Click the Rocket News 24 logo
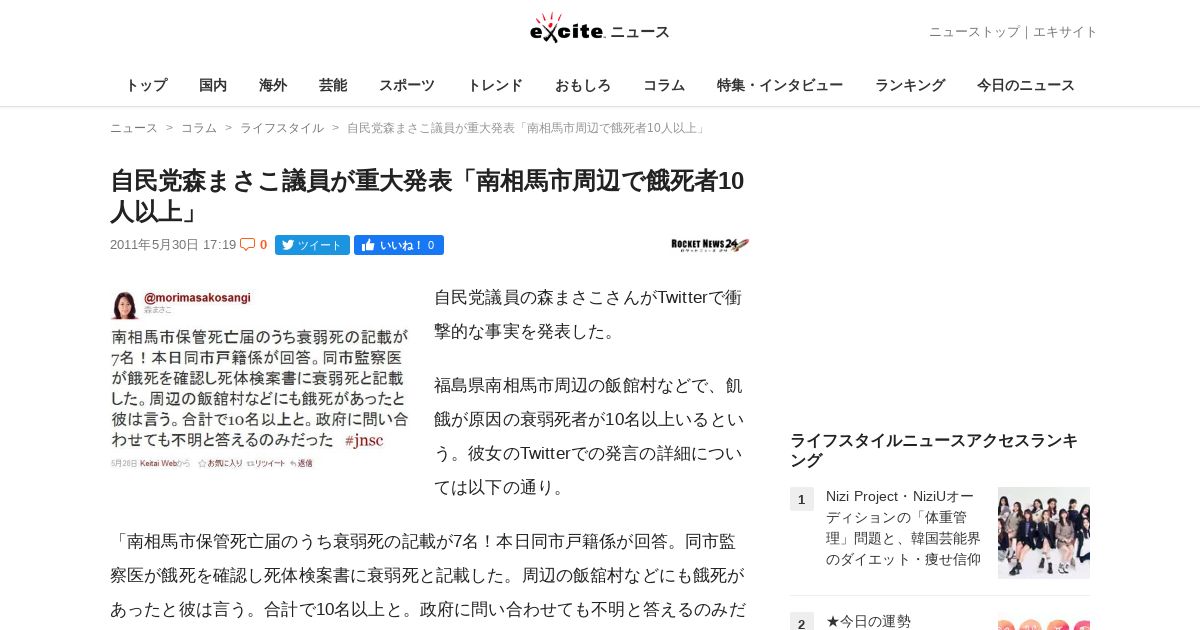 click(x=710, y=245)
